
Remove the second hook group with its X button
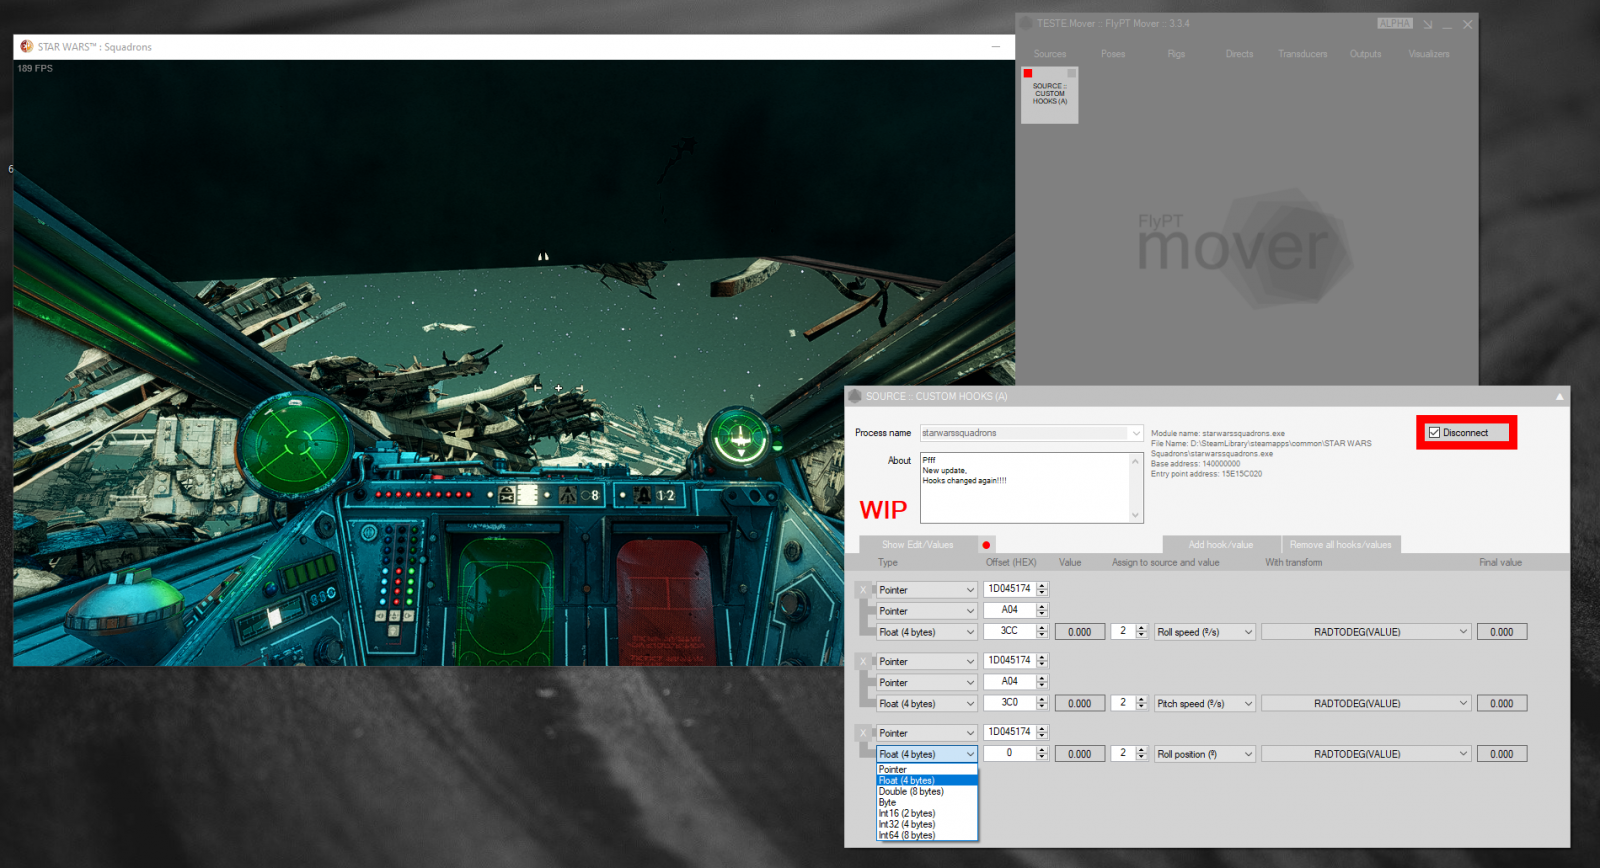[863, 661]
